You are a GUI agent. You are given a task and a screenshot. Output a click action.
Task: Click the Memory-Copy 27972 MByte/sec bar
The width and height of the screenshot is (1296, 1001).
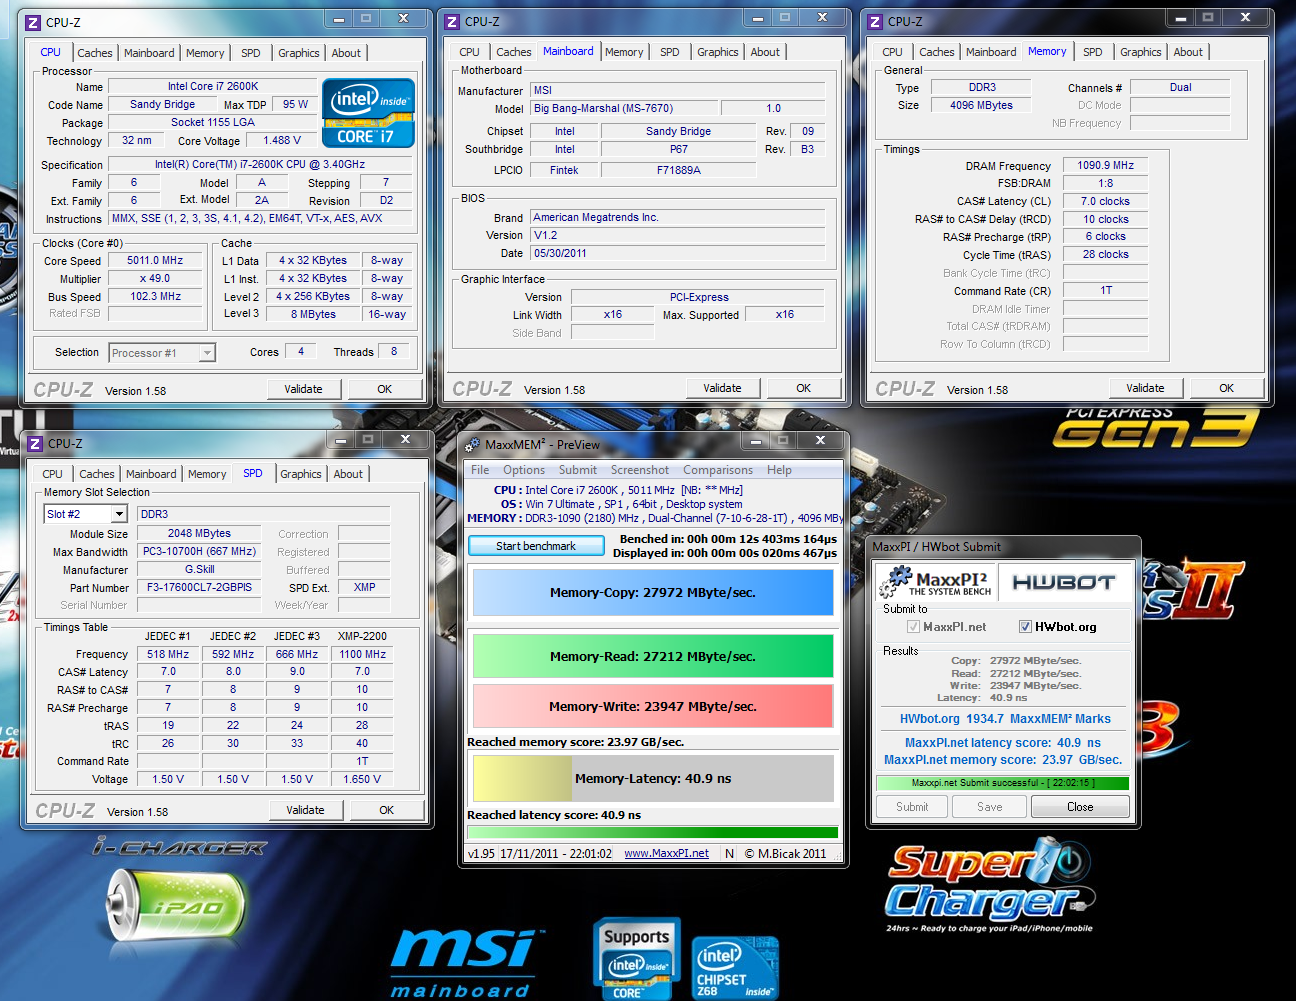tap(653, 592)
